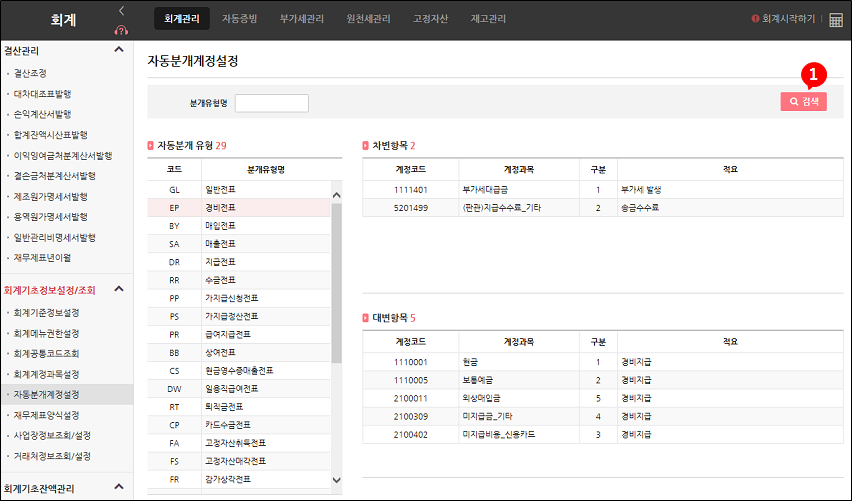Click credit row 2100309 미지급금_기타
Viewport: 852px width, 501px height.
tap(603, 416)
